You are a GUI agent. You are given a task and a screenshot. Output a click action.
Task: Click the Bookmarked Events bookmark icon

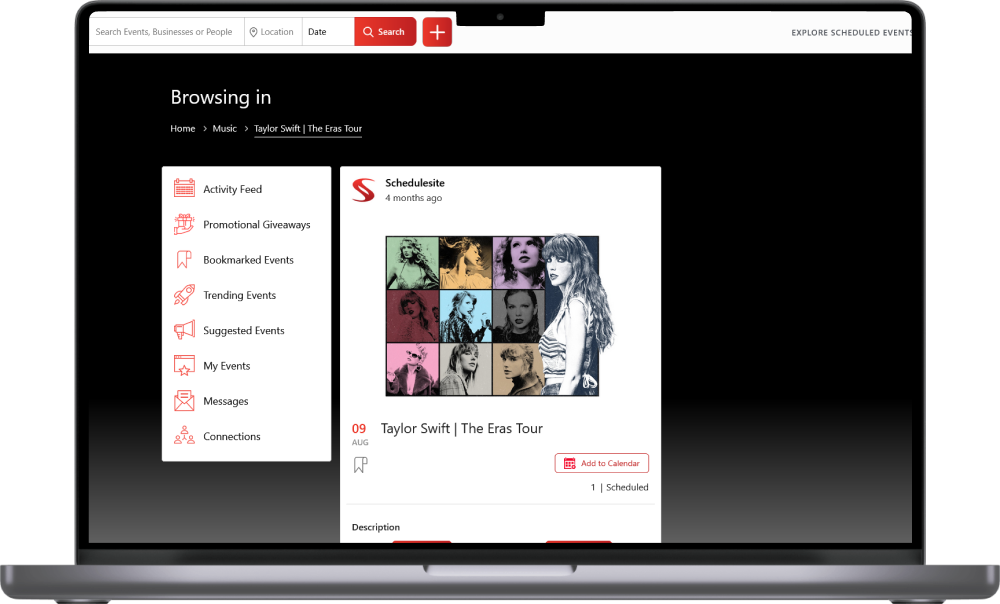(x=184, y=259)
